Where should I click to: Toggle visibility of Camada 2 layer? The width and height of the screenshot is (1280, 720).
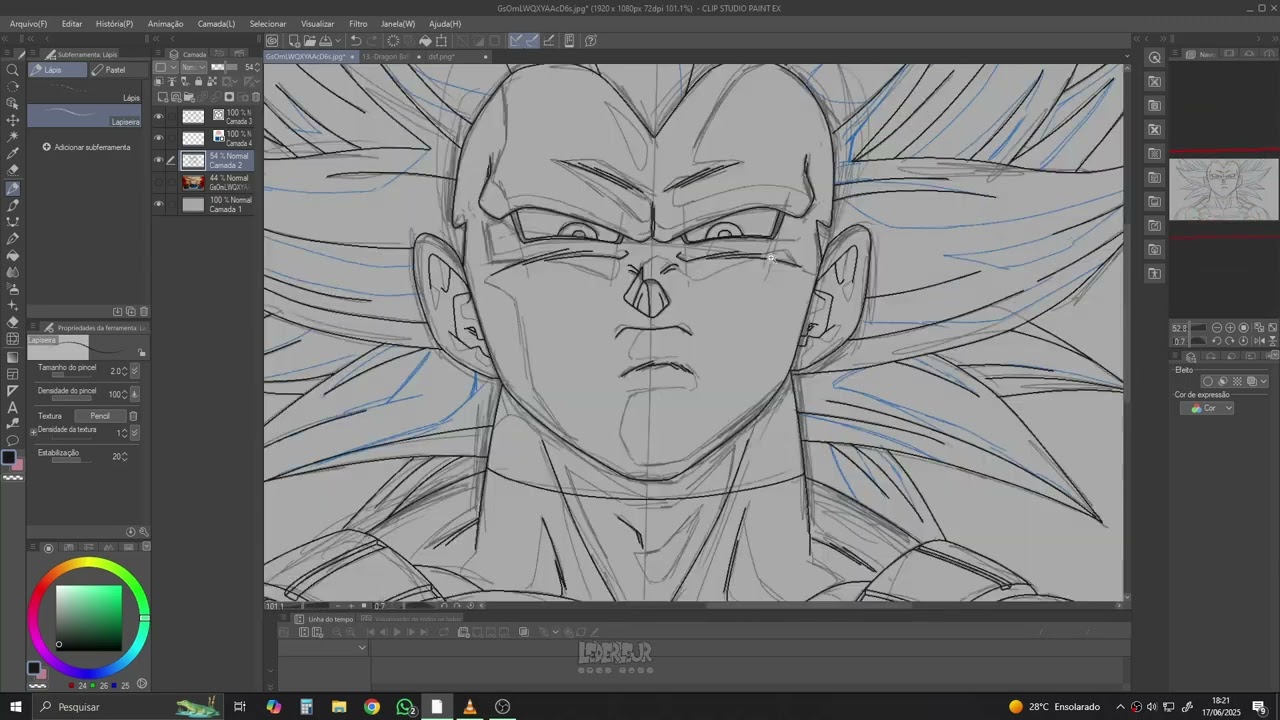point(158,160)
